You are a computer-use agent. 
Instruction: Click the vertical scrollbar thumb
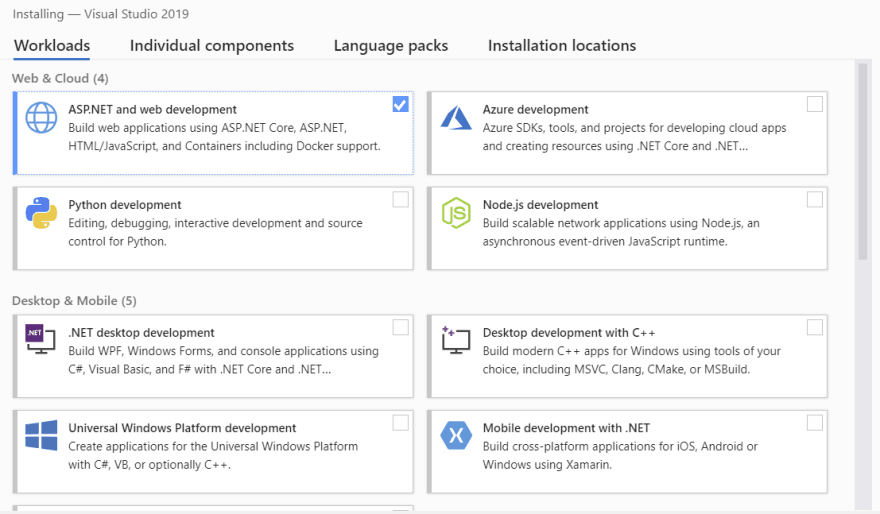863,162
